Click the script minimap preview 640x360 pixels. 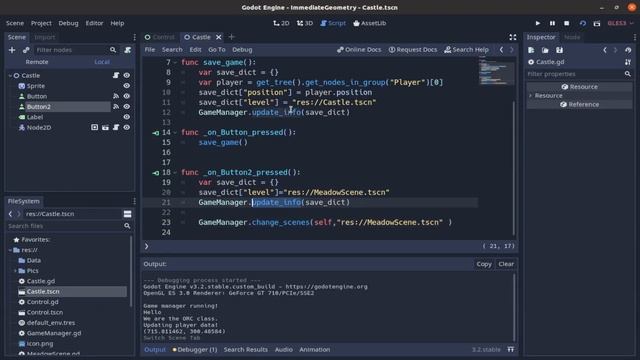click(495, 72)
